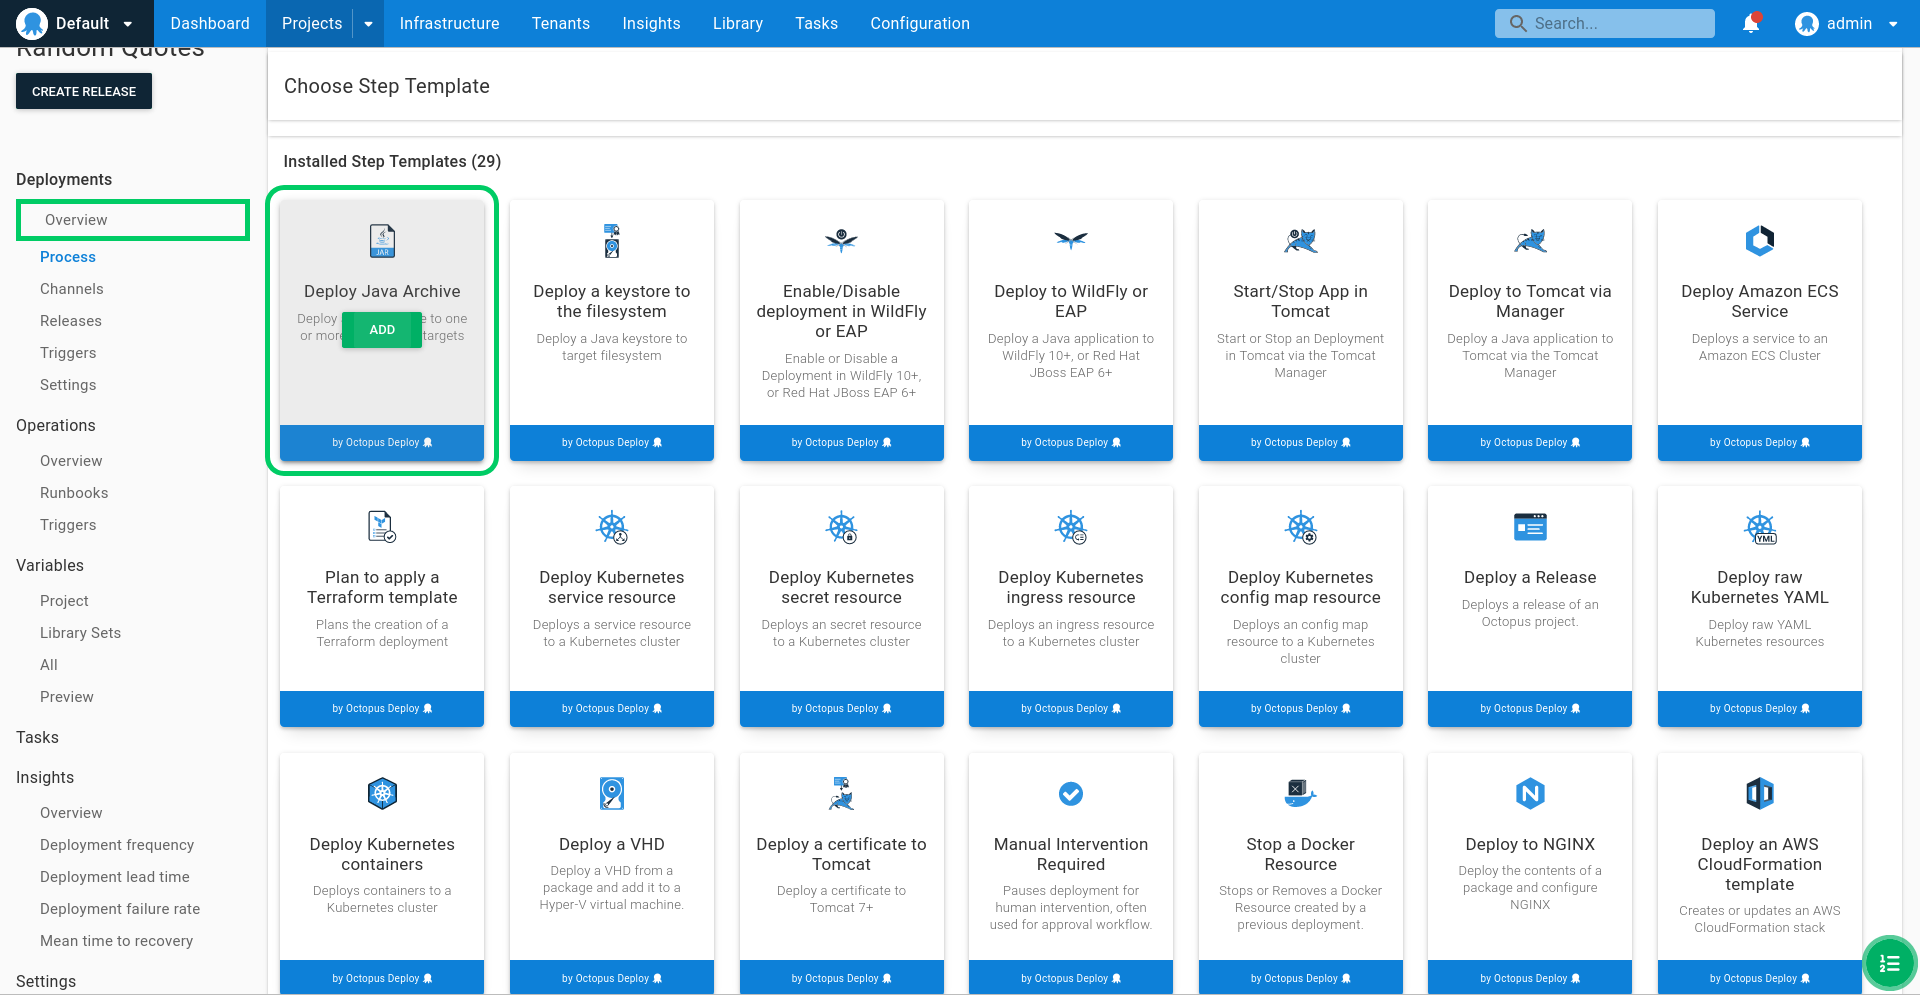Open Deployment lead time report
1920x995 pixels.
tap(115, 877)
